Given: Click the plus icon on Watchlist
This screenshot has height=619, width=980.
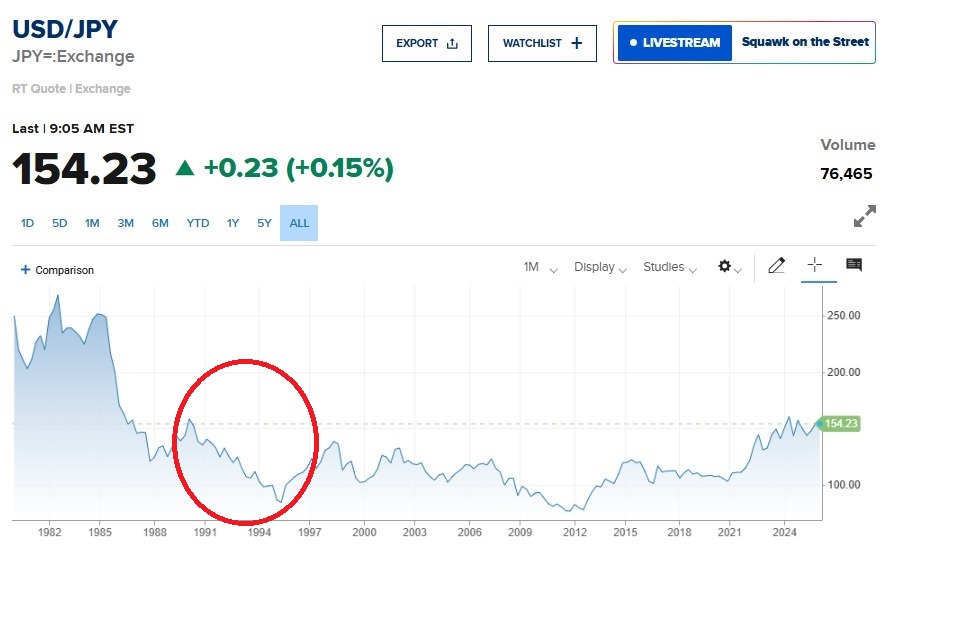Looking at the screenshot, I should [576, 43].
